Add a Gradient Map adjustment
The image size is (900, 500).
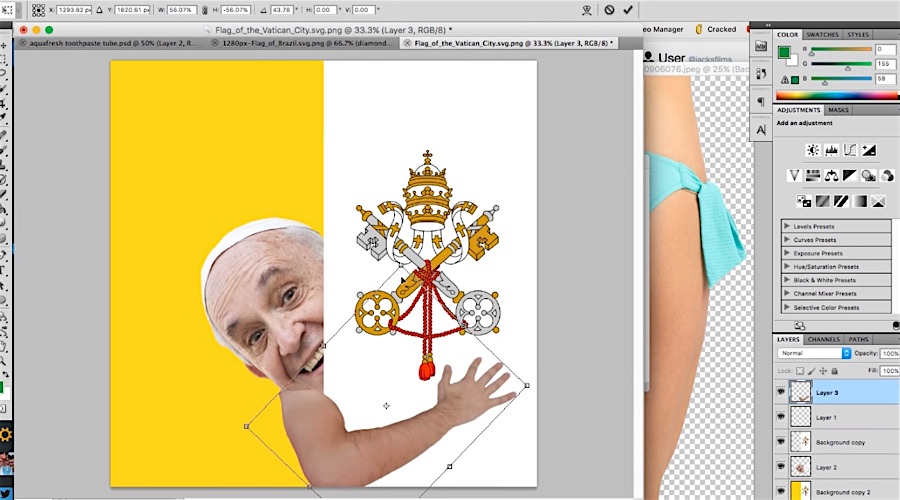click(x=860, y=201)
